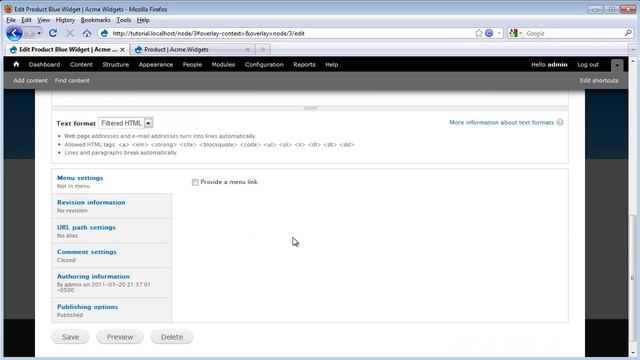The image size is (640, 360).
Task: Reload the page with the refresh icon
Action: (53, 33)
